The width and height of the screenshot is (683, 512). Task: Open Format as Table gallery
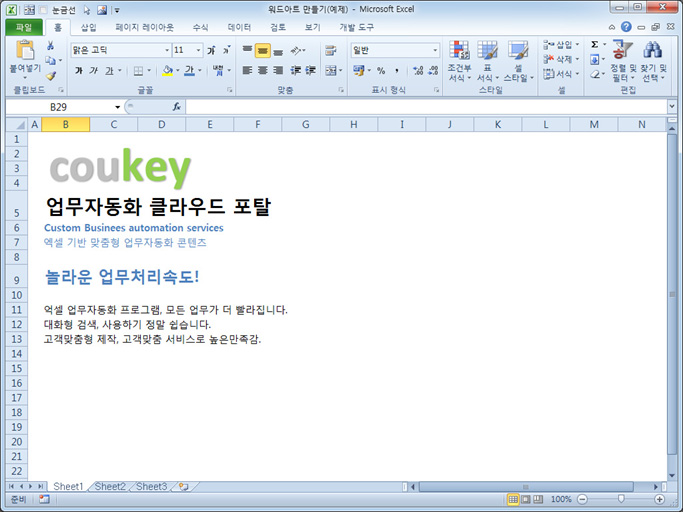pyautogui.click(x=487, y=61)
